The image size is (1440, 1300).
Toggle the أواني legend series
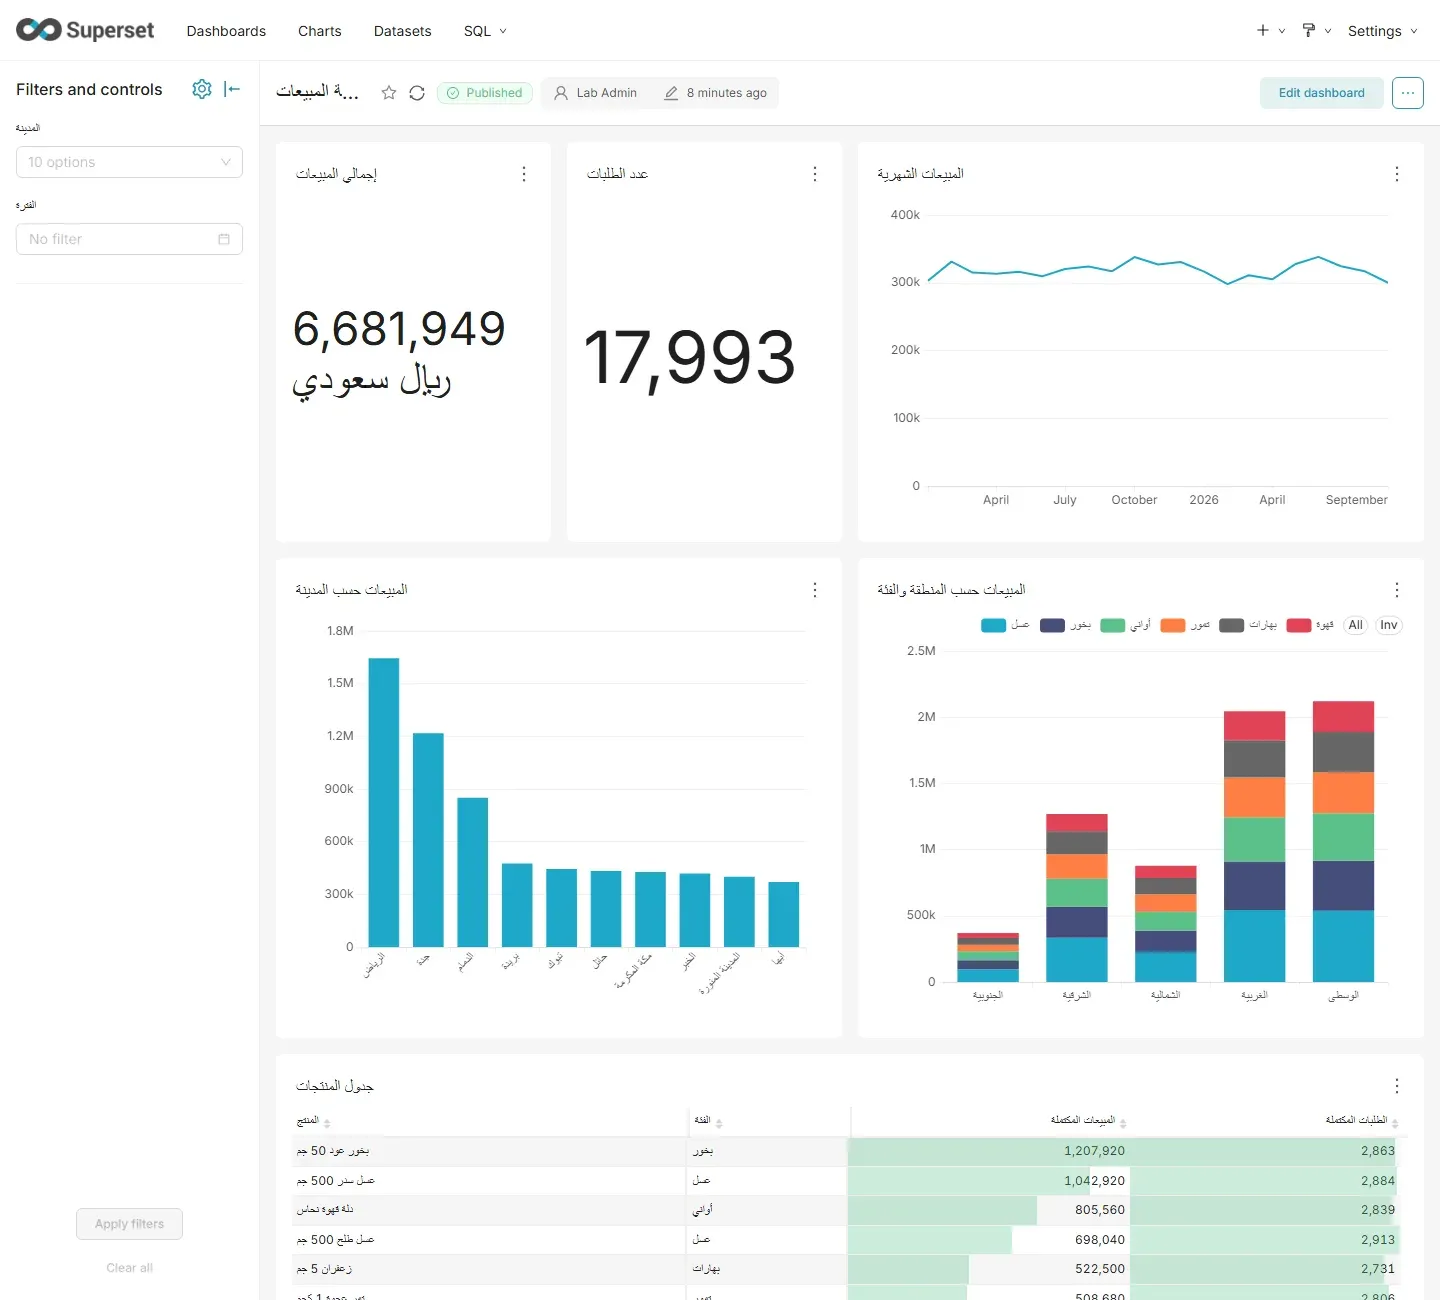tap(1125, 625)
